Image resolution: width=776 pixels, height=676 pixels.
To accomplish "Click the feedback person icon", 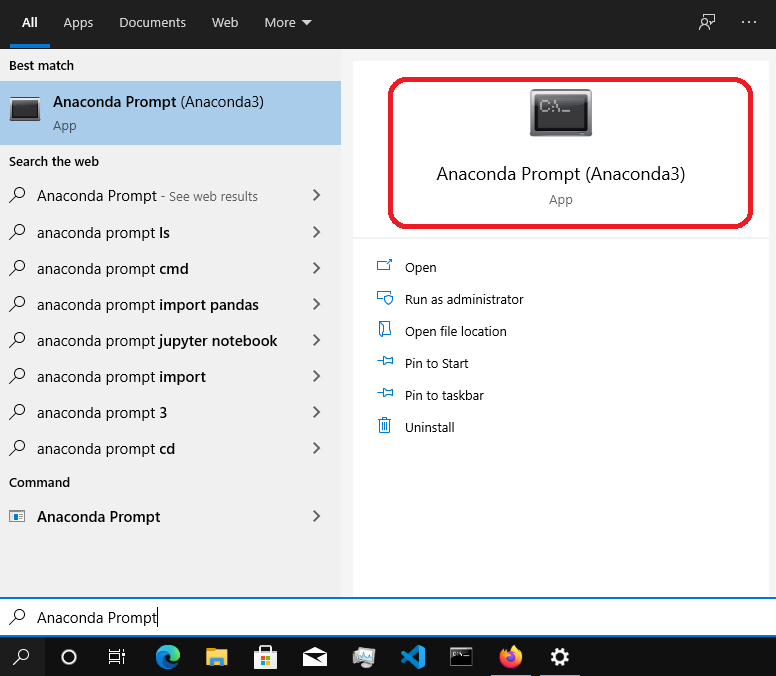I will [x=707, y=22].
